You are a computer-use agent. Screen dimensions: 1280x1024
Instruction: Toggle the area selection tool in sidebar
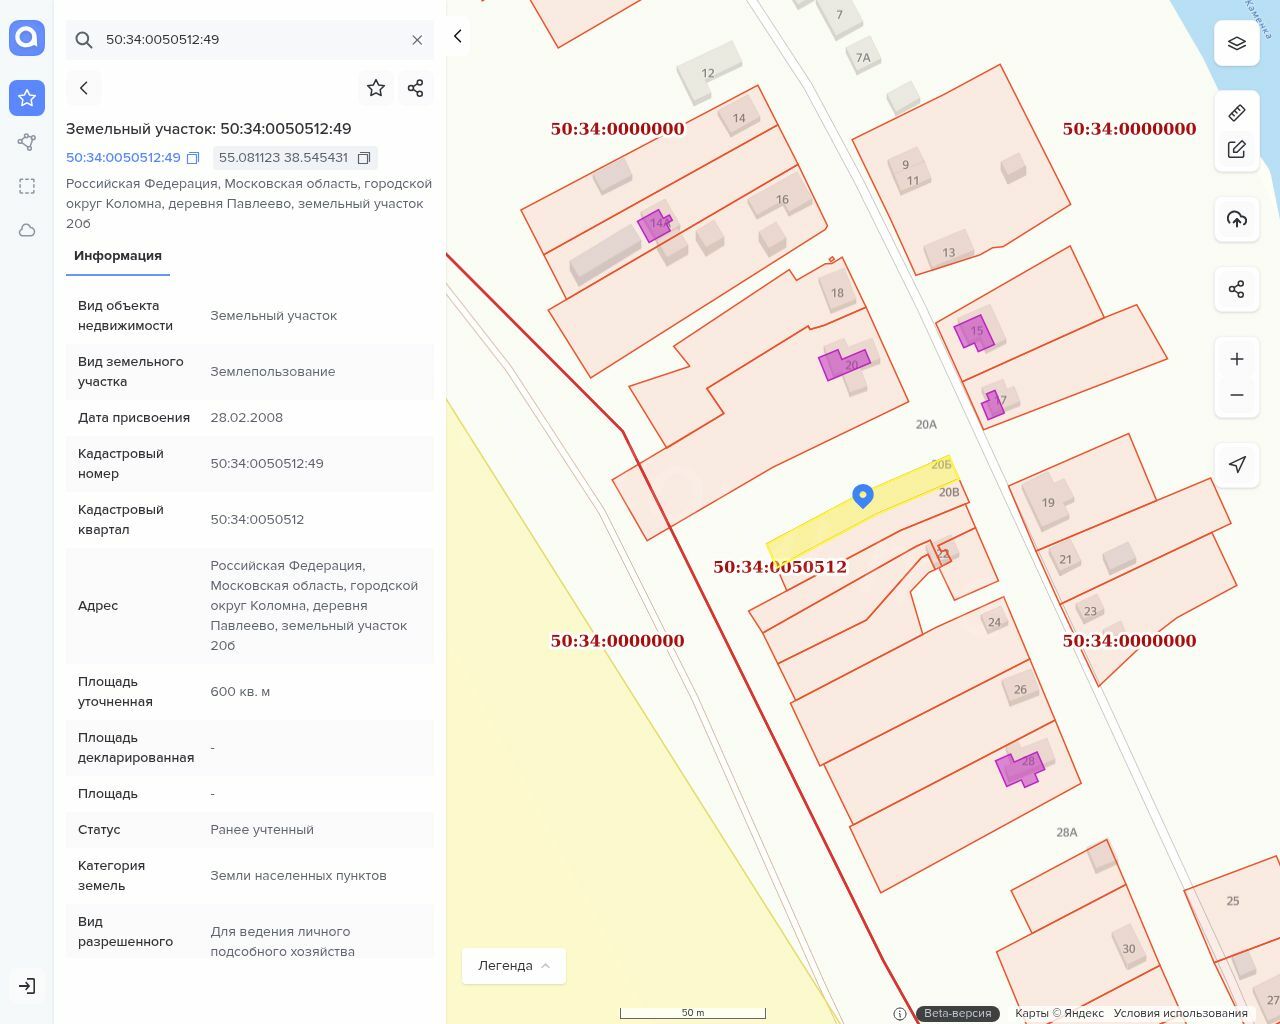coord(27,186)
